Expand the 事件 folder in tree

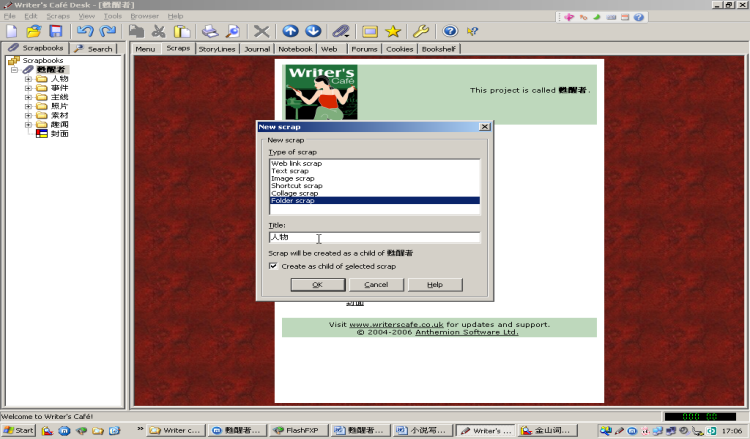click(x=28, y=88)
